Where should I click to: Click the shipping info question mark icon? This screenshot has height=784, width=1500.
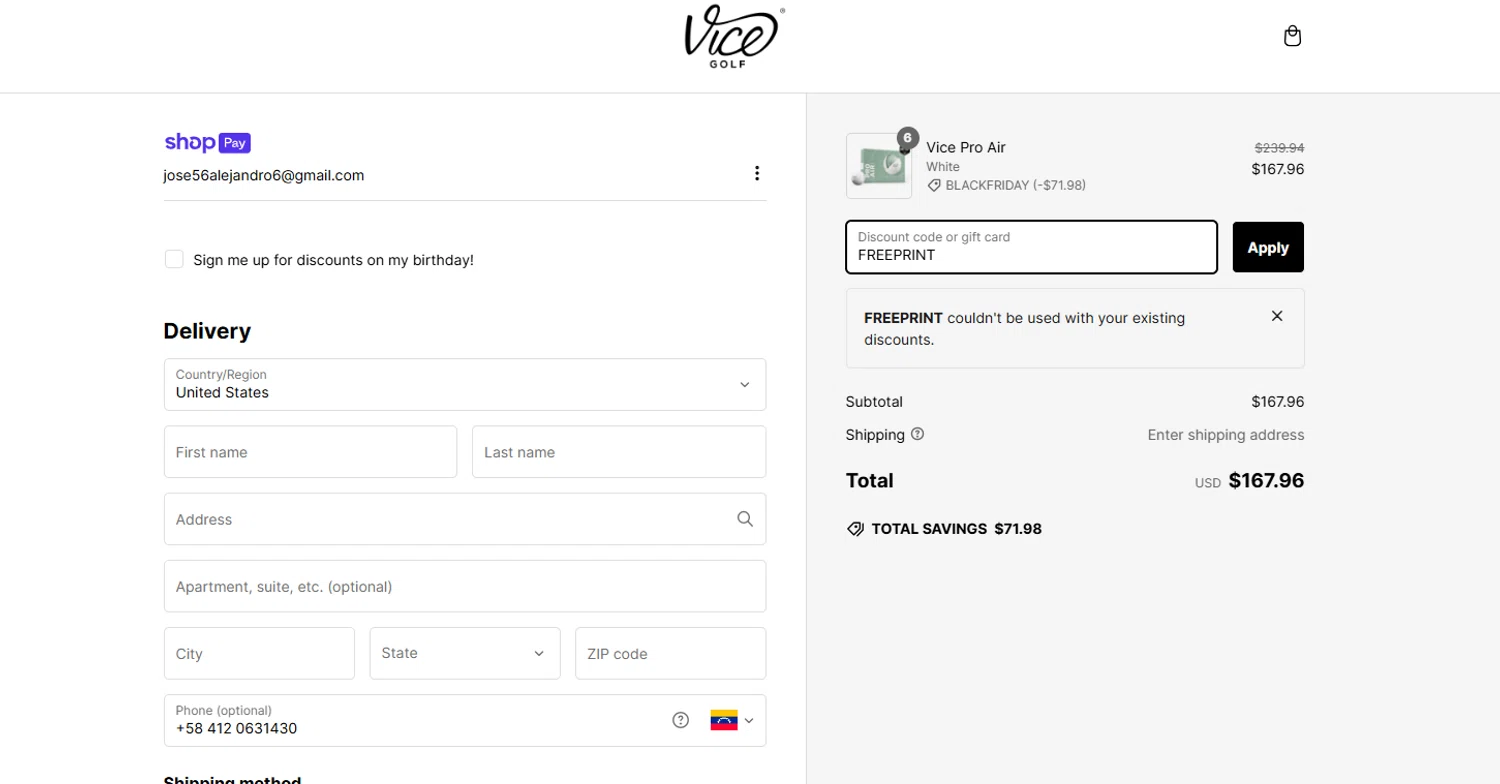point(918,435)
